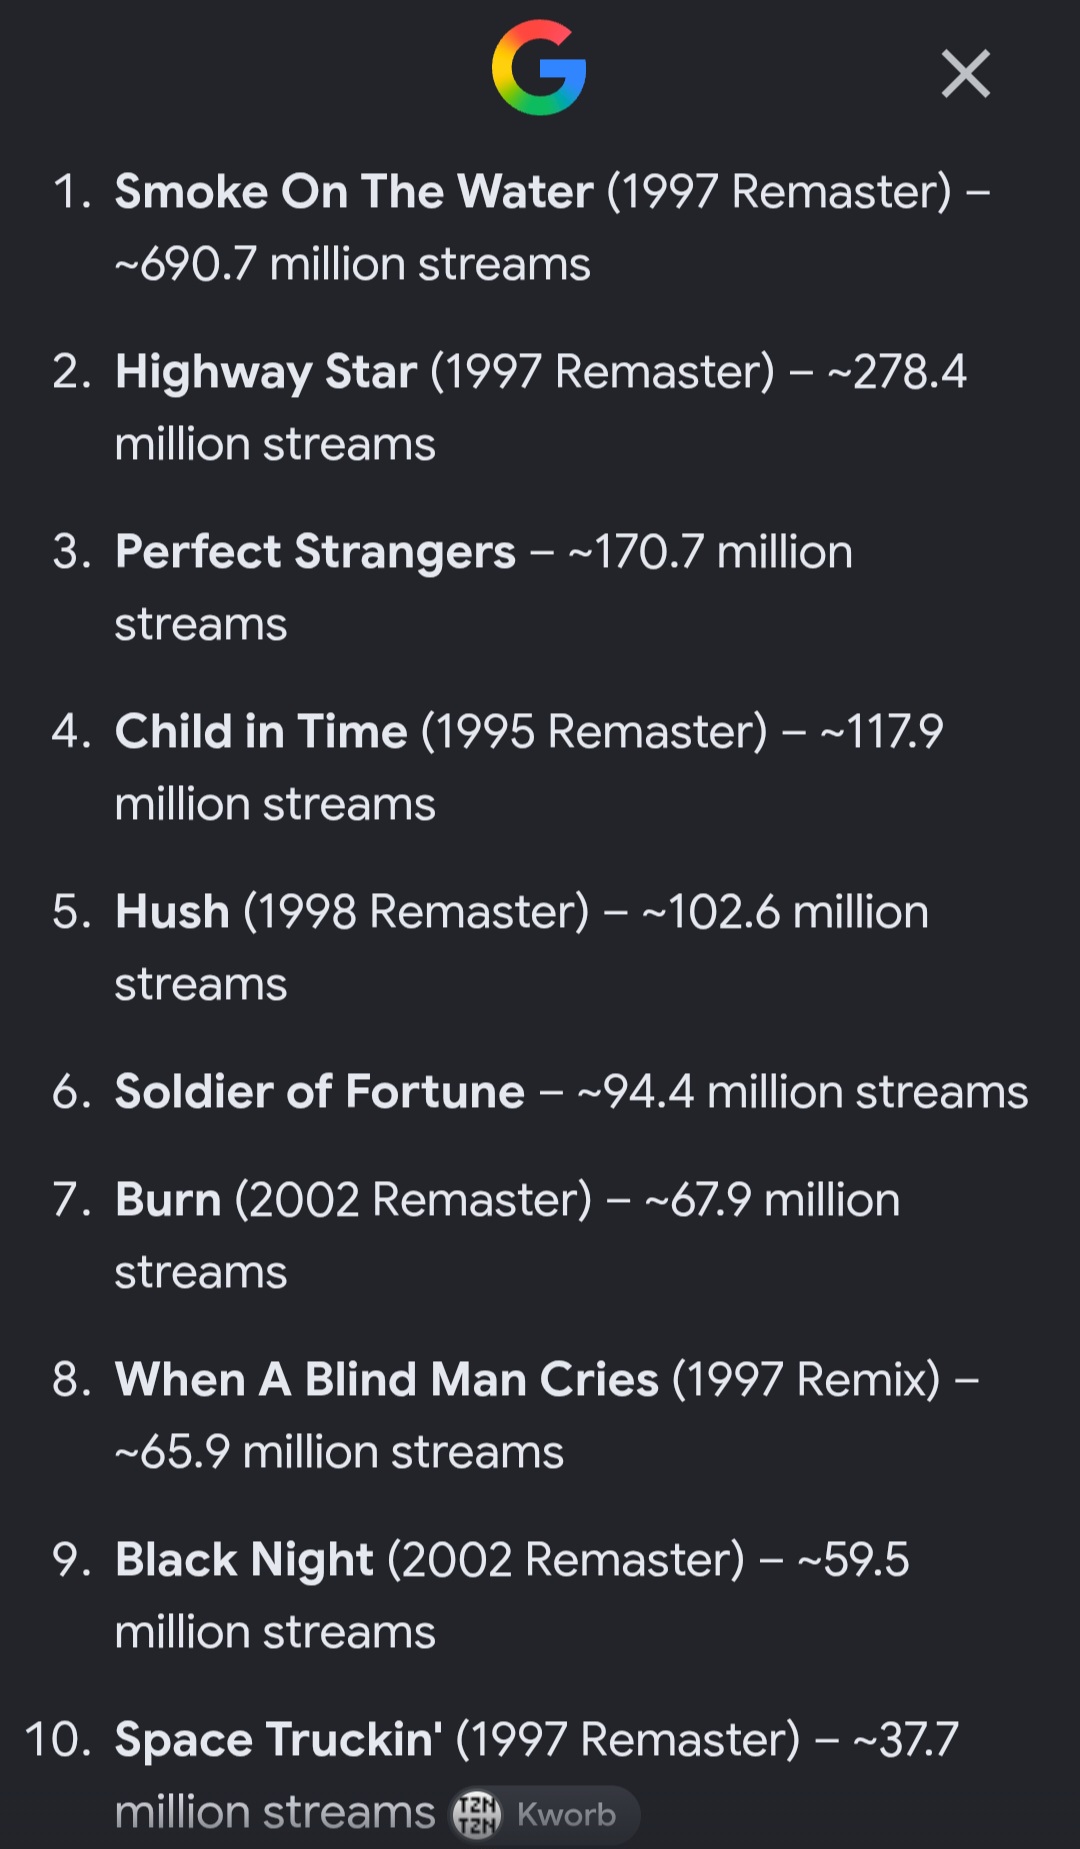
Task: Tap When A Blind Man Cries title
Action: [387, 1379]
